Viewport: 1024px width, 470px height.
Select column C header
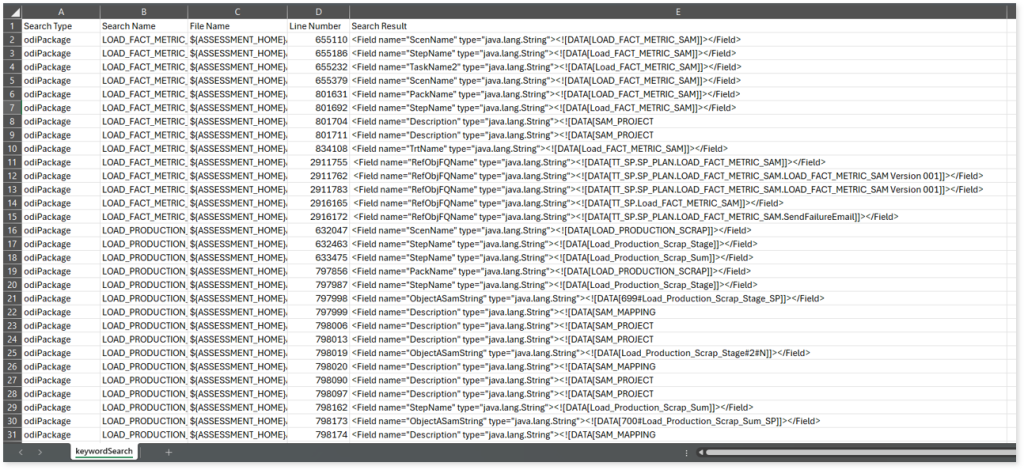237,11
